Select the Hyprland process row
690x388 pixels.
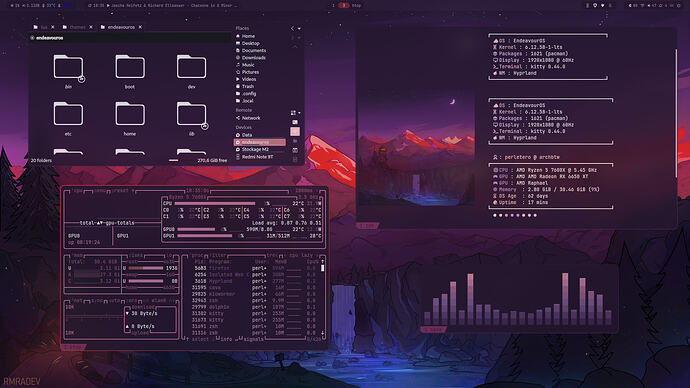coord(255,281)
